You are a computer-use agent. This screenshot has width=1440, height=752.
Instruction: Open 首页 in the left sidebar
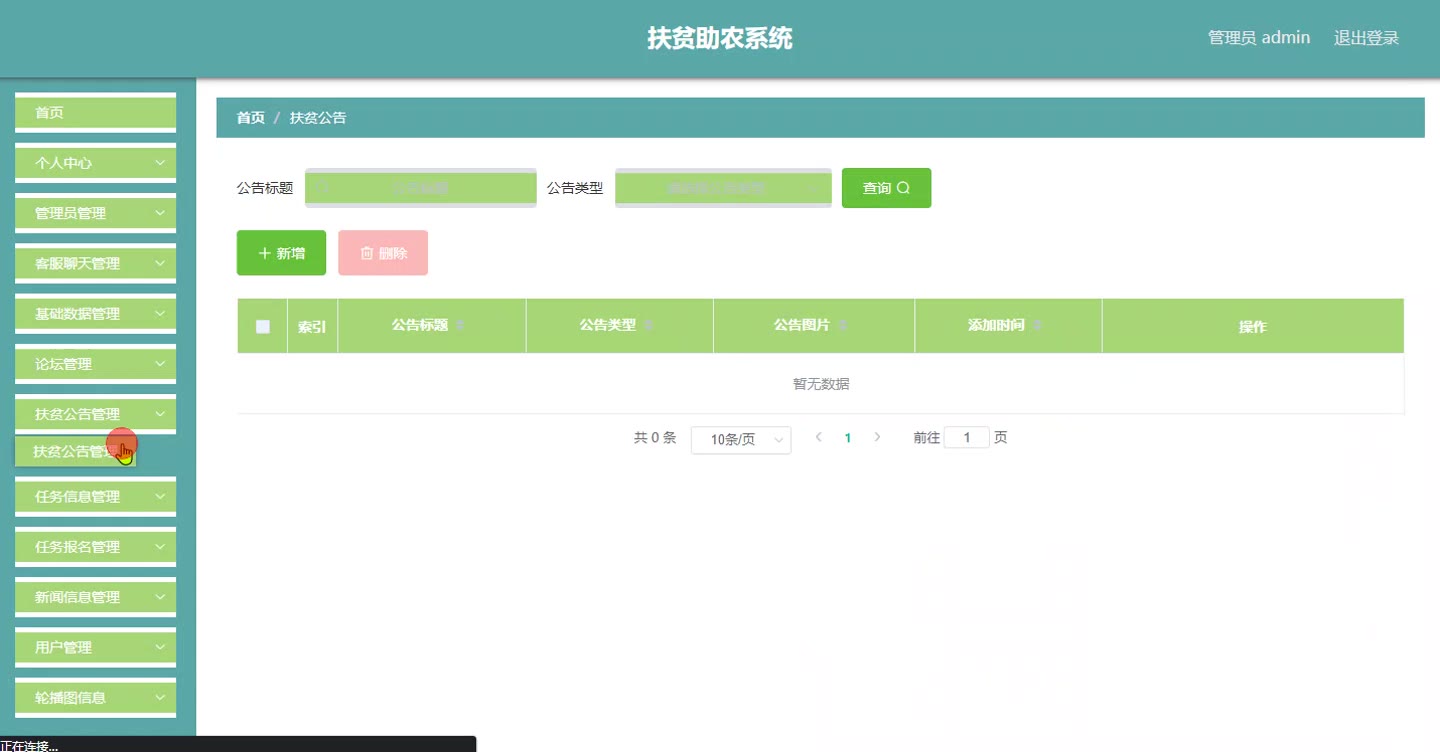96,113
